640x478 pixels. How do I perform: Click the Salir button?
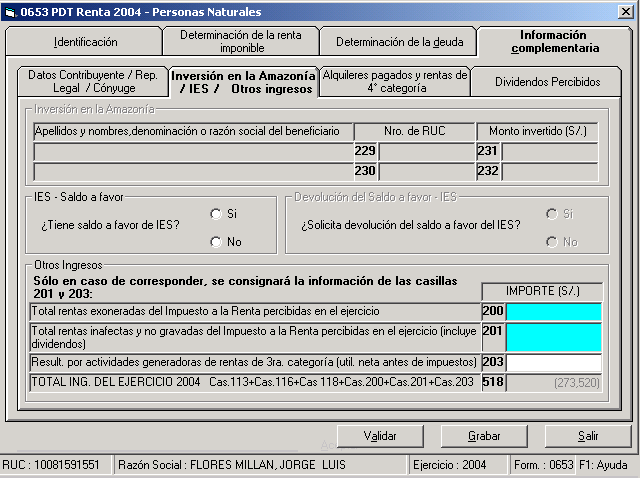tap(587, 436)
